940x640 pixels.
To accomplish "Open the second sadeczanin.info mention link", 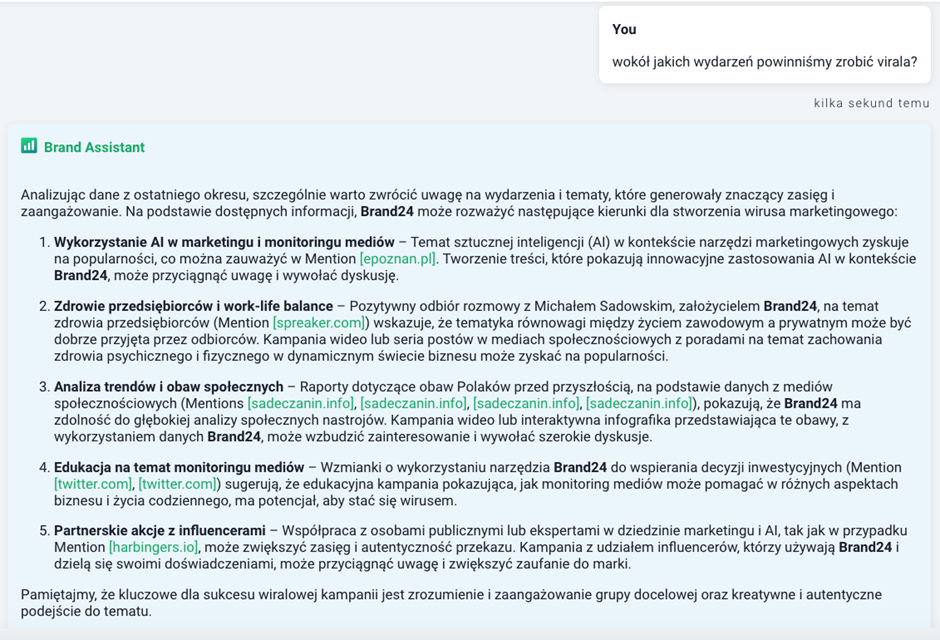I will click(413, 403).
